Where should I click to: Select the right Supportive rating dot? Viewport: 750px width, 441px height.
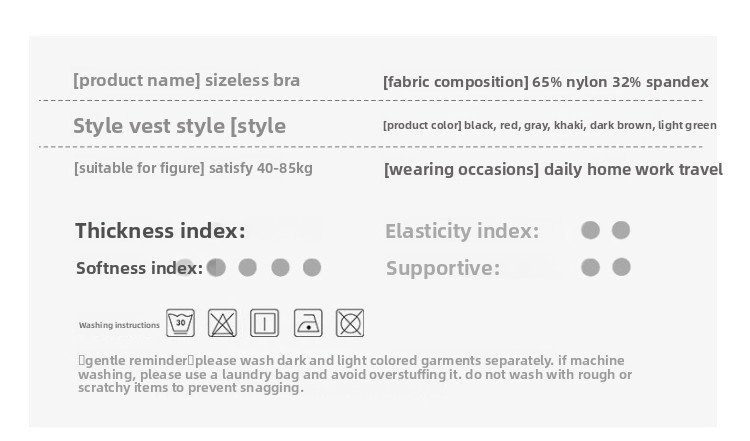[x=621, y=267]
